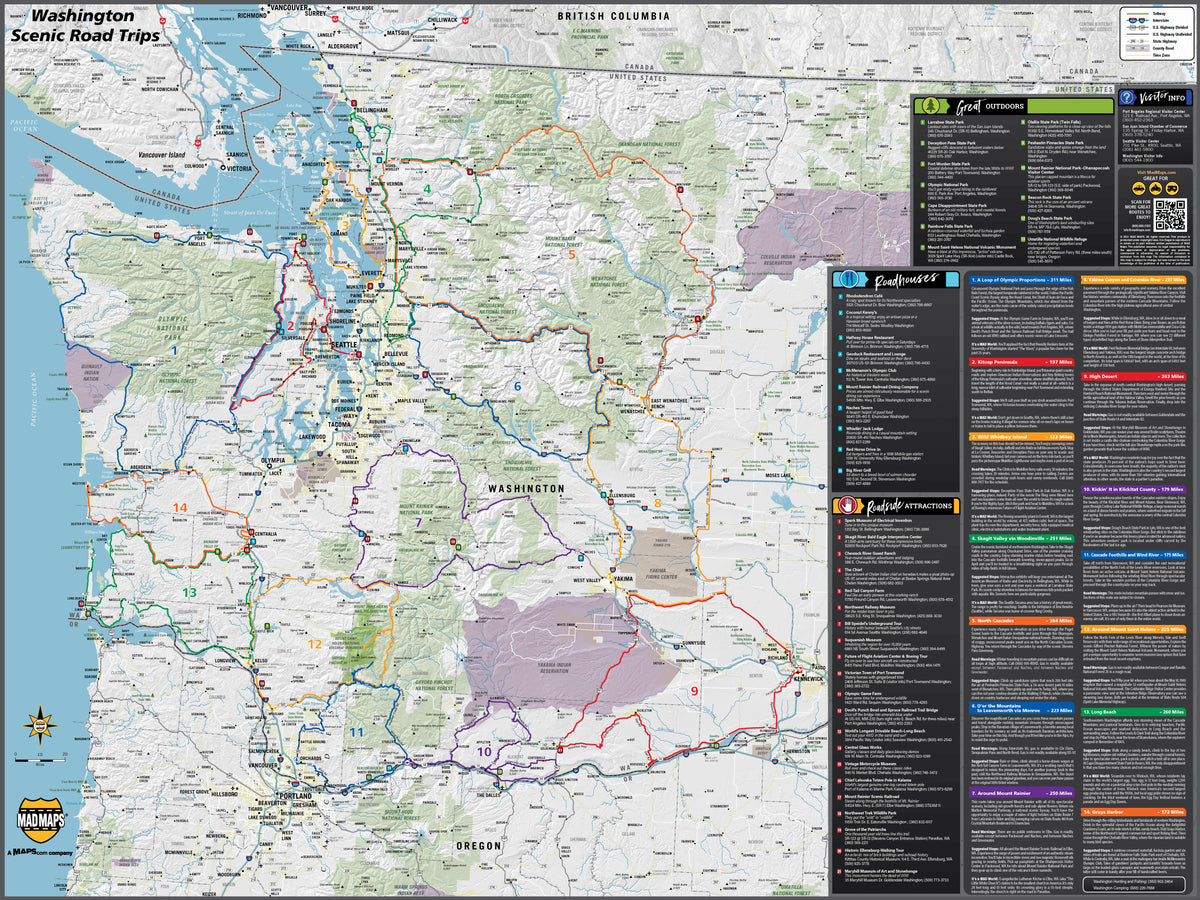Click the MAD MAPS shield logo
The width and height of the screenshot is (1200, 900).
[40, 822]
